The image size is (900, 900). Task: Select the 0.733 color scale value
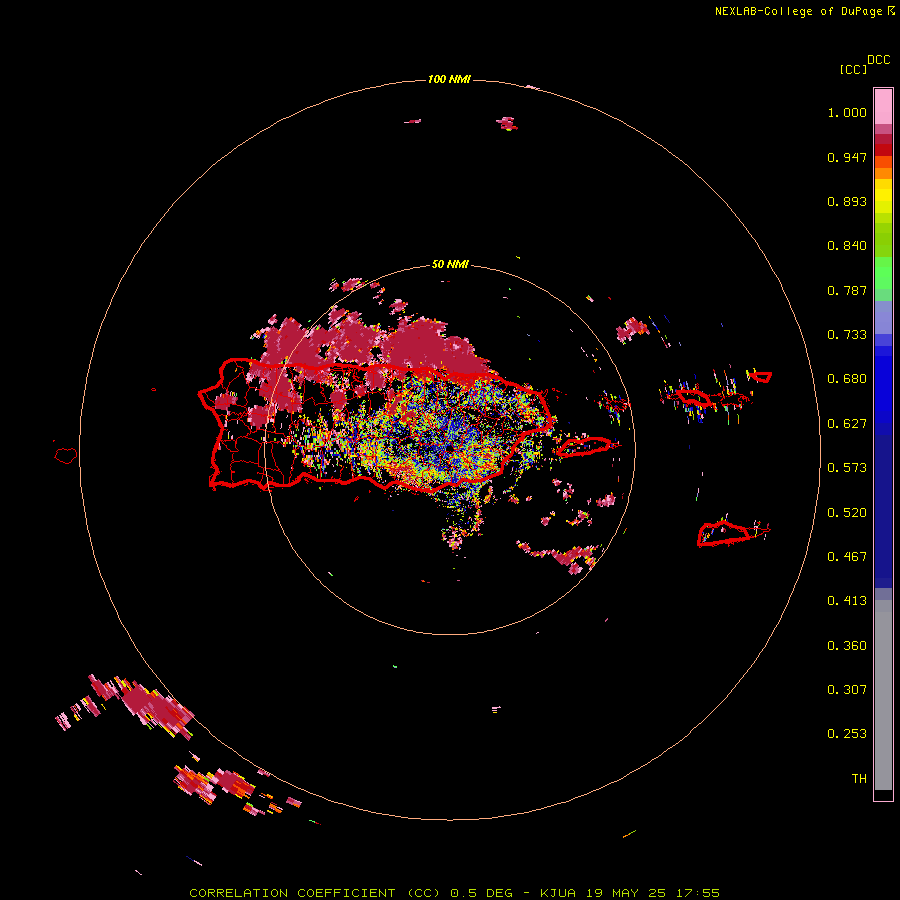847,335
